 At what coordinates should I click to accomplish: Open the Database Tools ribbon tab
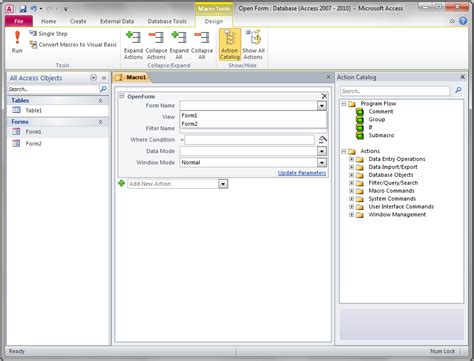point(167,21)
